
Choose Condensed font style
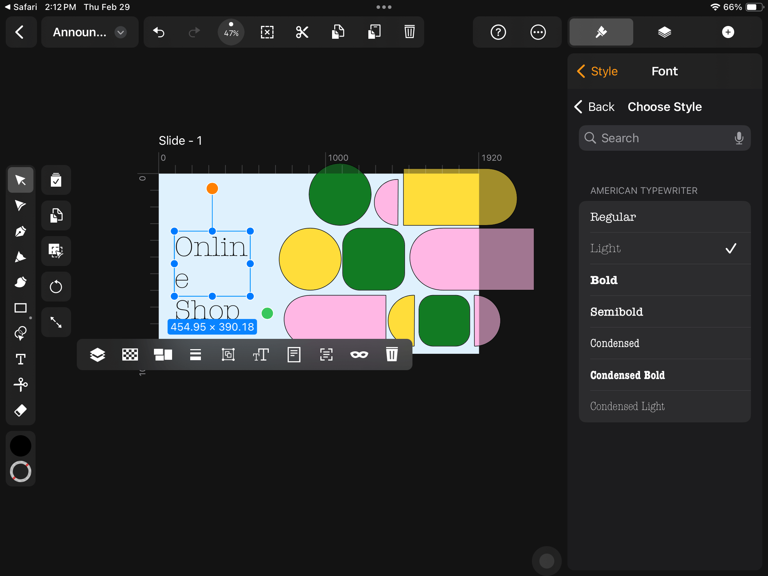click(664, 343)
